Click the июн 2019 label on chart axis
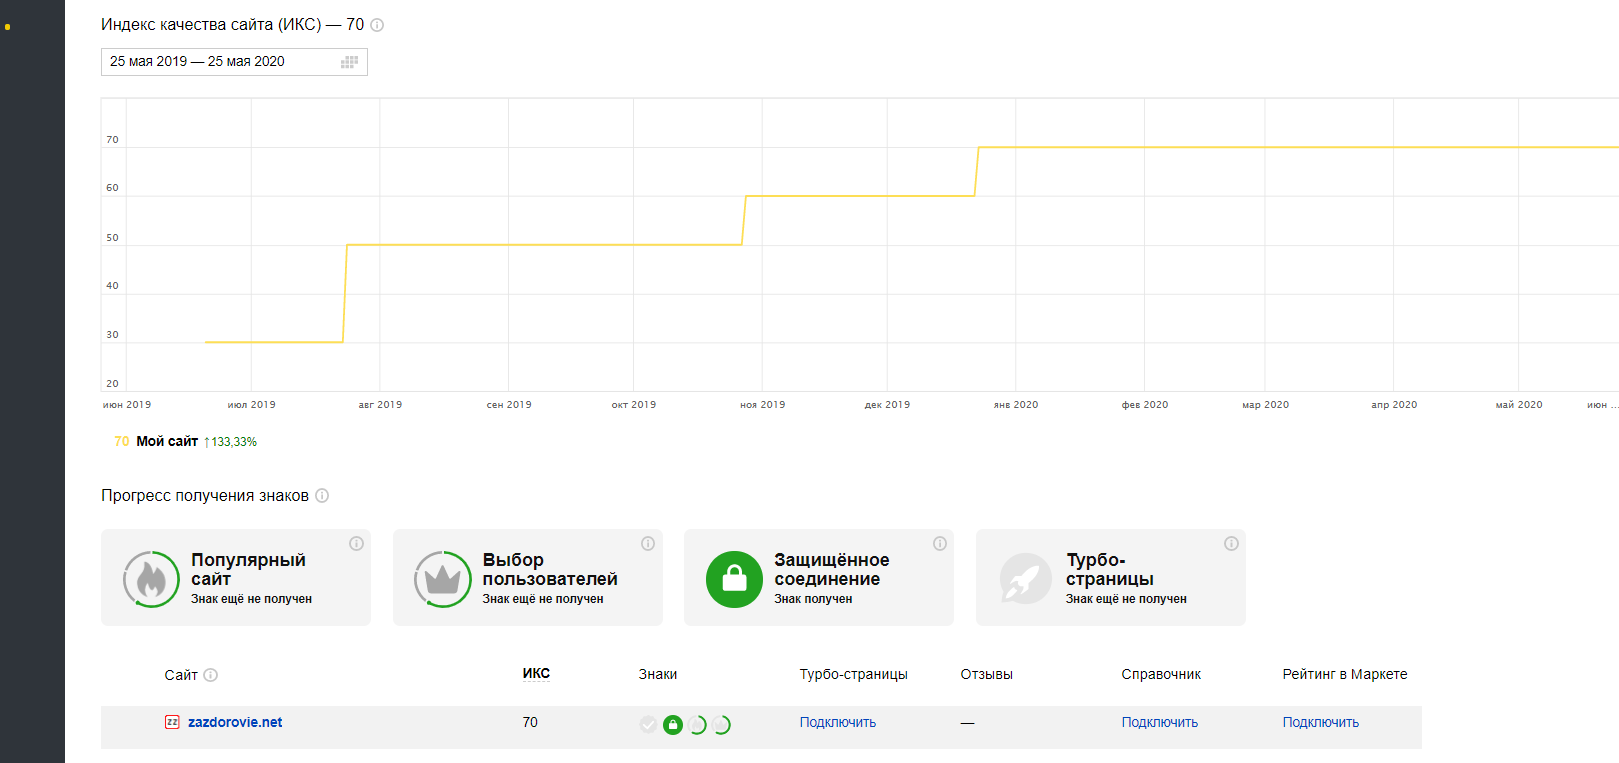 click(x=127, y=405)
